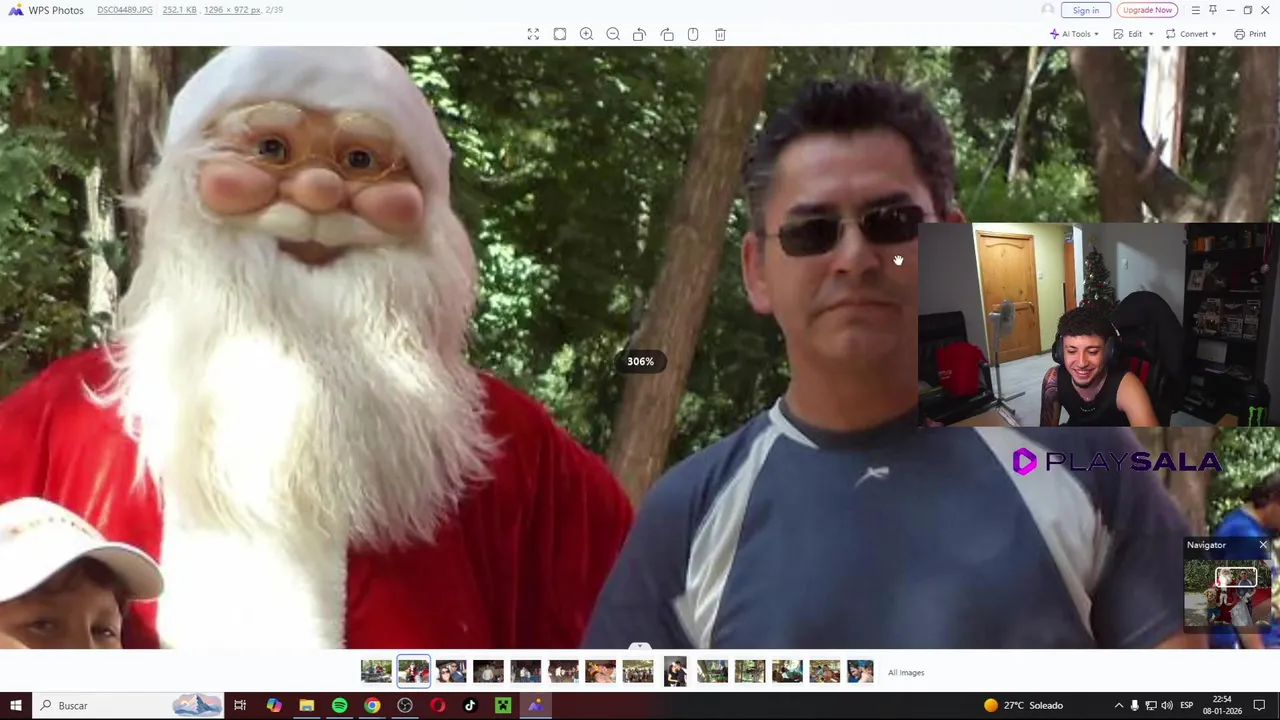The width and height of the screenshot is (1280, 720).
Task: Zoom in on the photo
Action: point(586,34)
